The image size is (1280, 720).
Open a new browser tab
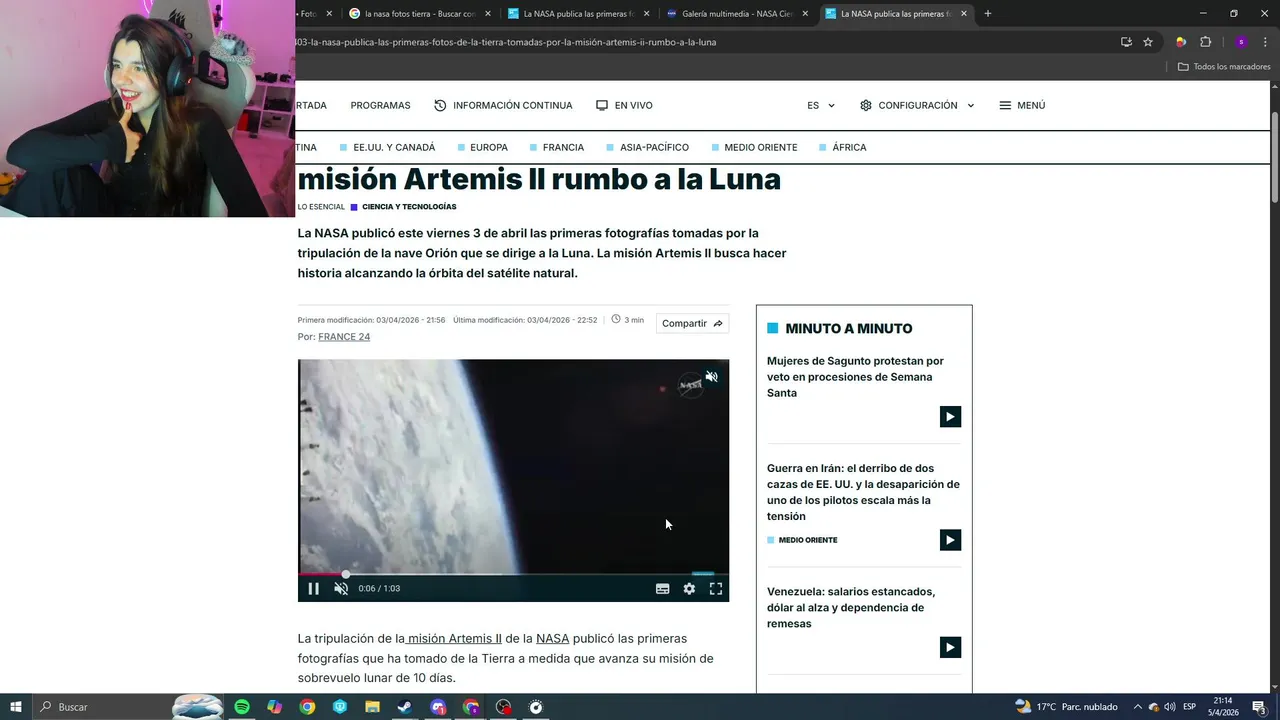988,14
